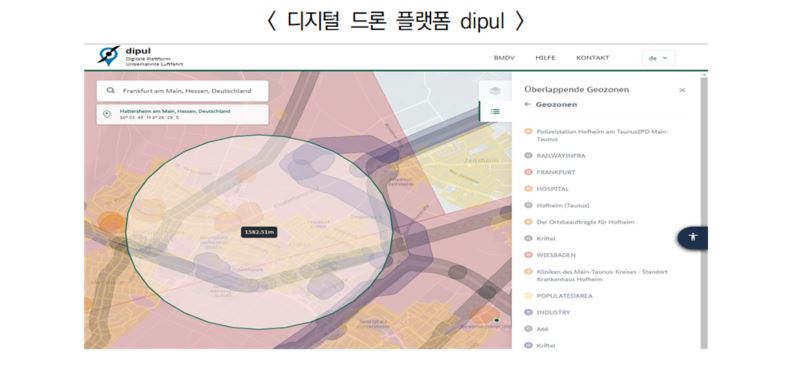This screenshot has width=806, height=373.
Task: Expand the Kliniken des Main-Taunus-Kreises entry
Action: pyautogui.click(x=596, y=275)
